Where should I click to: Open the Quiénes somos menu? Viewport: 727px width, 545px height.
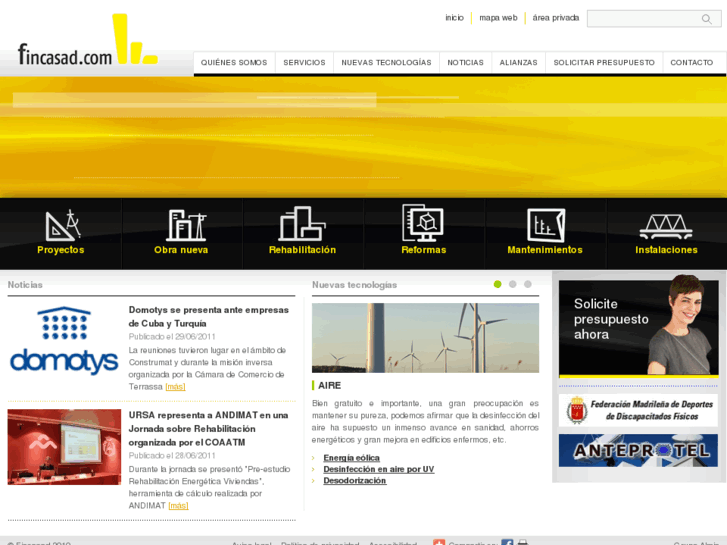[x=234, y=63]
